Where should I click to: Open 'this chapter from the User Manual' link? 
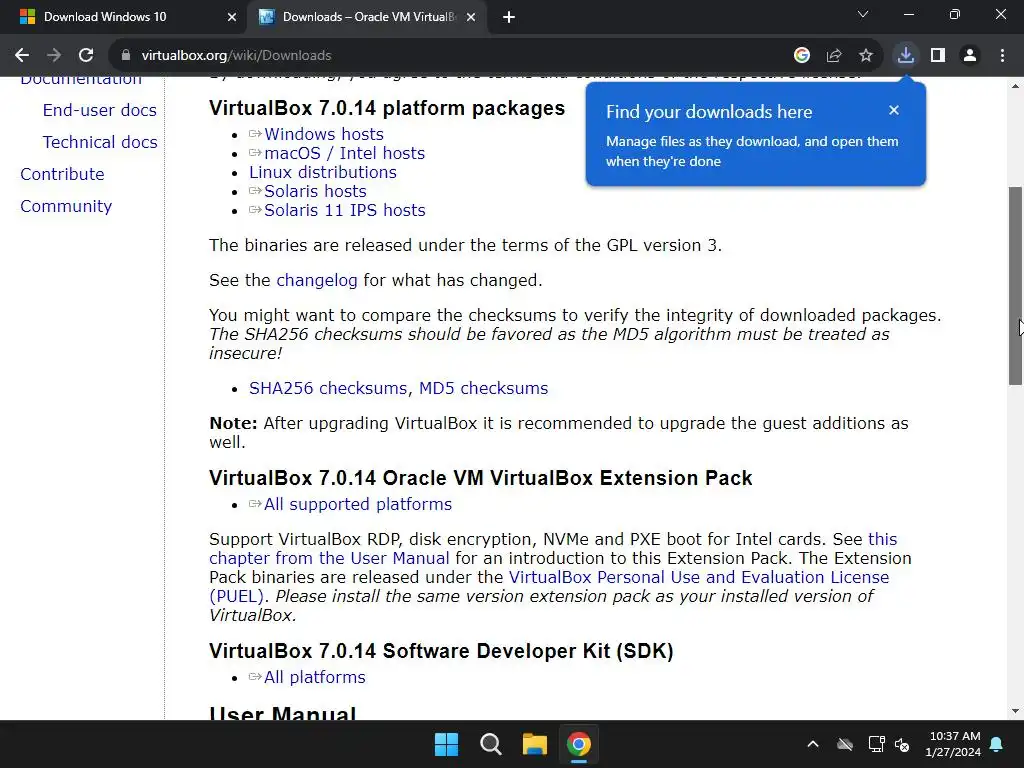[329, 558]
